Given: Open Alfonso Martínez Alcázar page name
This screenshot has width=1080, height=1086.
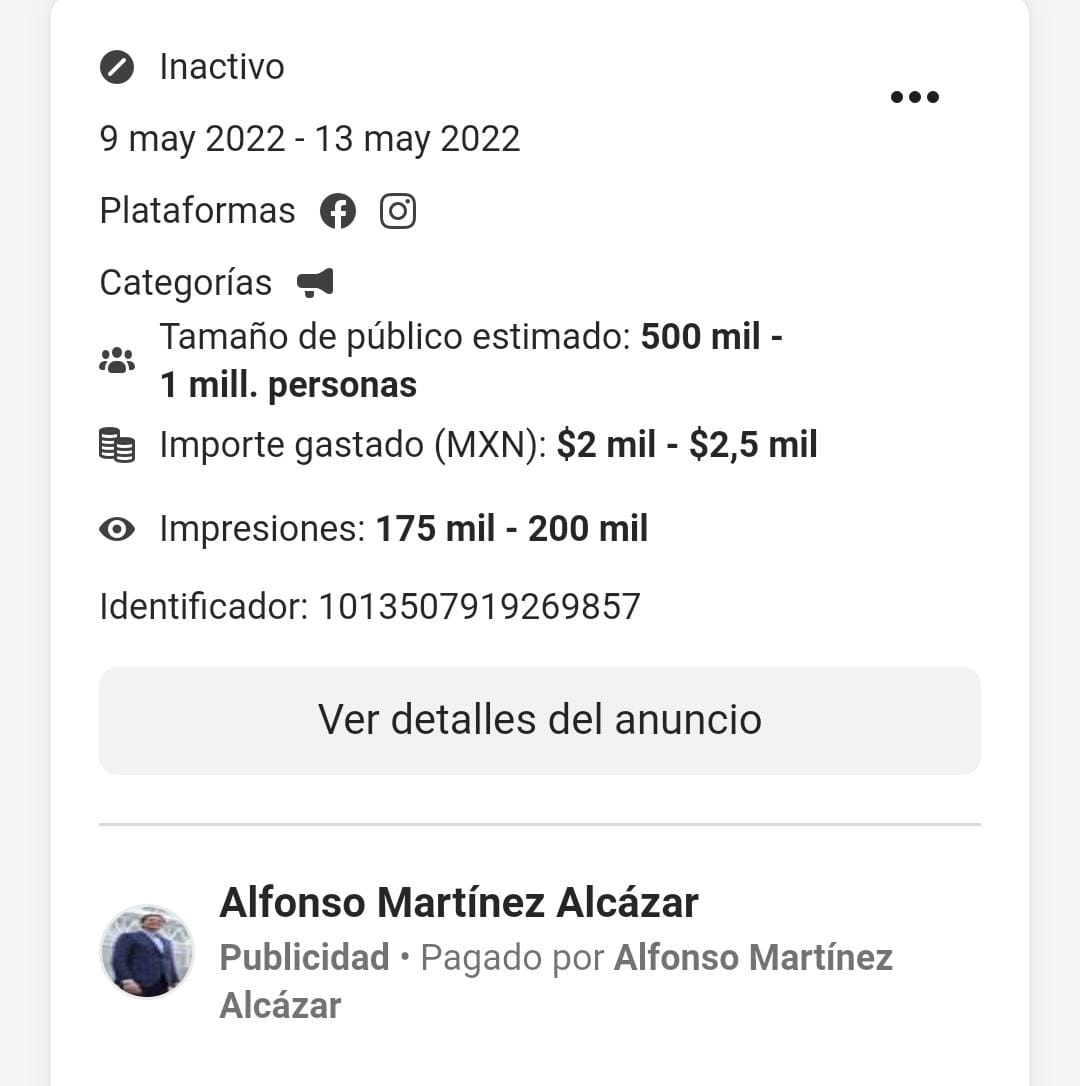Looking at the screenshot, I should (459, 902).
